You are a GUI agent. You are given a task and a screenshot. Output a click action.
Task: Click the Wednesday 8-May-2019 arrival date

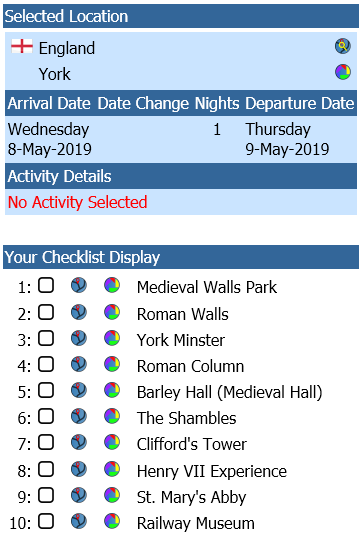tap(50, 139)
